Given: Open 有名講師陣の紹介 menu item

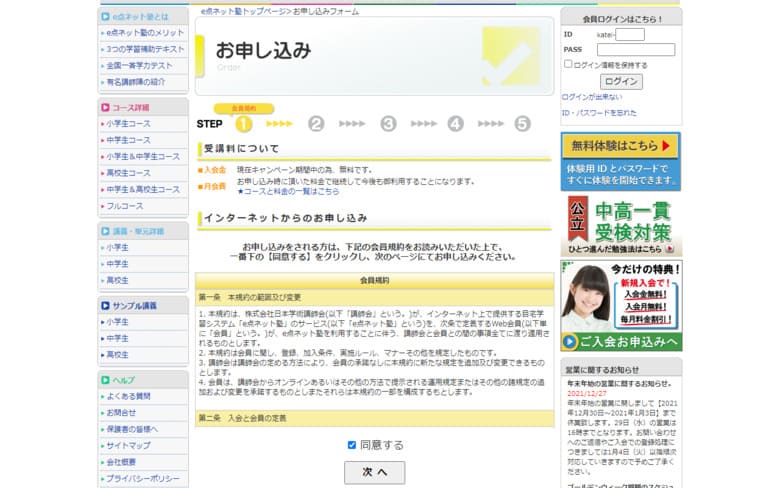Looking at the screenshot, I should tap(135, 82).
